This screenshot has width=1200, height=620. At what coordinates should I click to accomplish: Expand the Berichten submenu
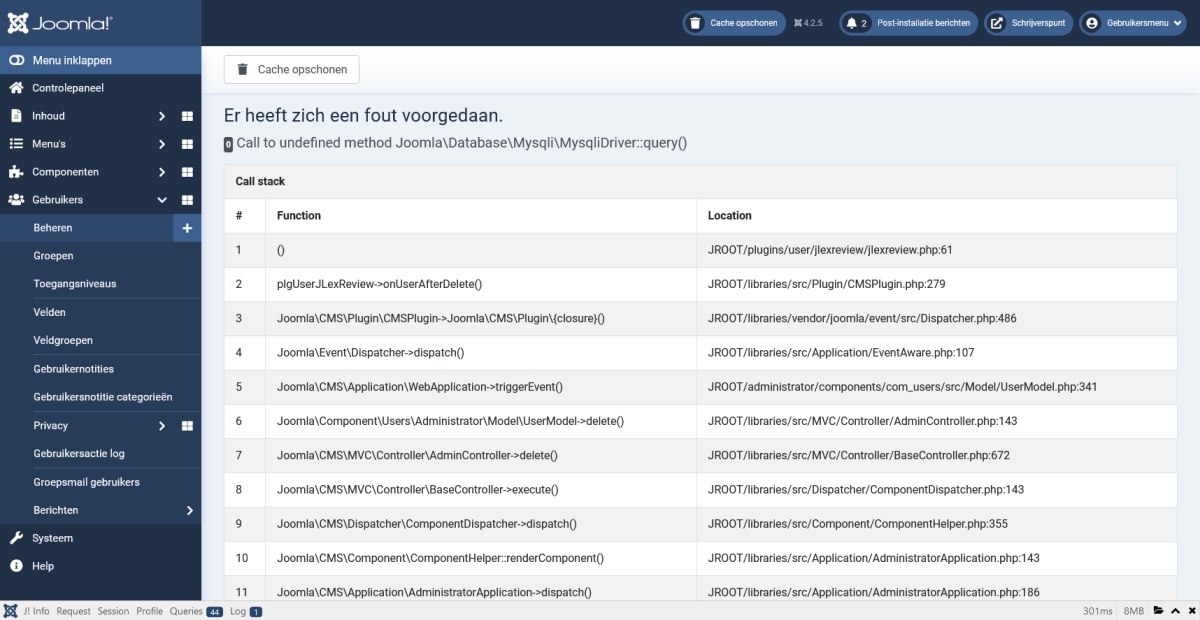click(x=189, y=510)
